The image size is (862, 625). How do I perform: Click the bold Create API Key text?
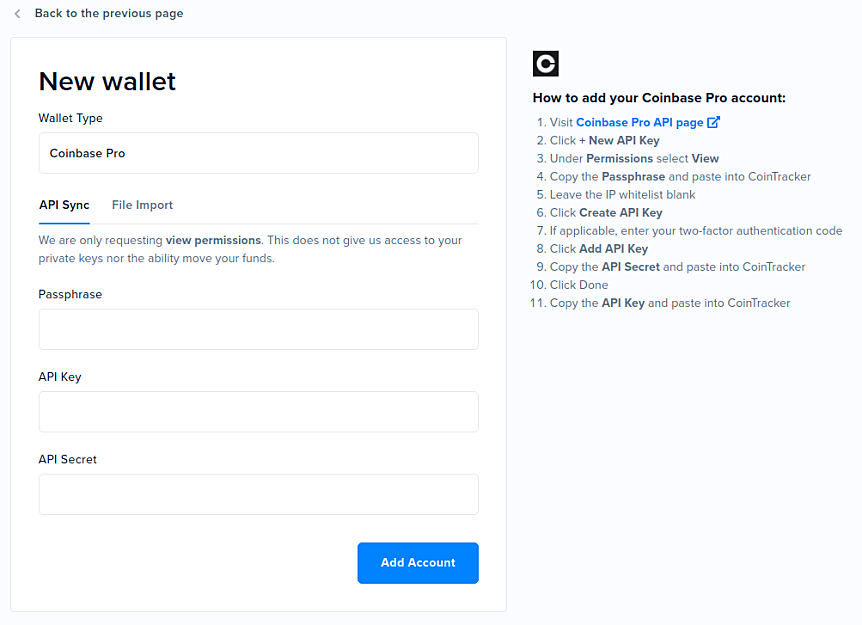[x=621, y=212]
